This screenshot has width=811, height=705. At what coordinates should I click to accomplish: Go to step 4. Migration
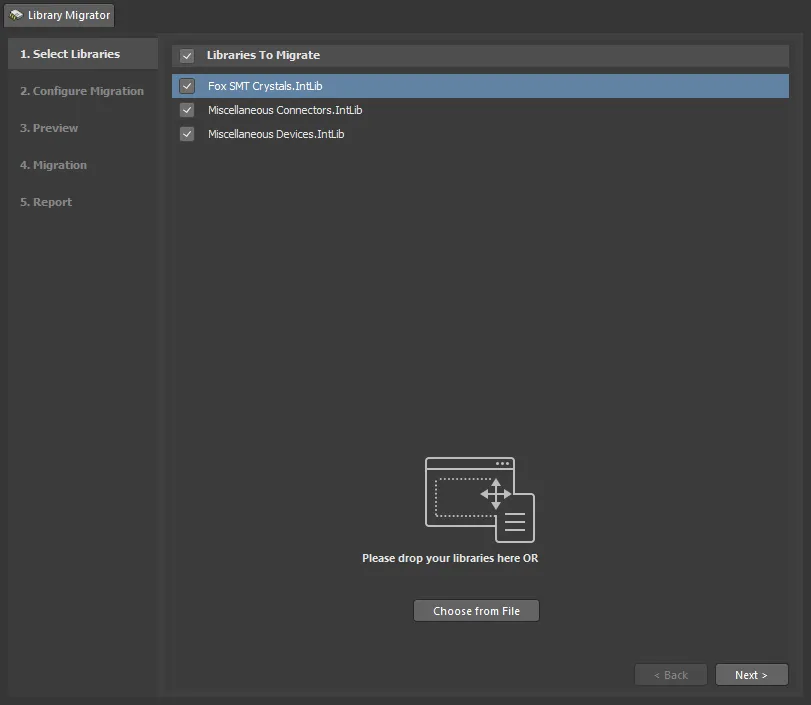[53, 165]
